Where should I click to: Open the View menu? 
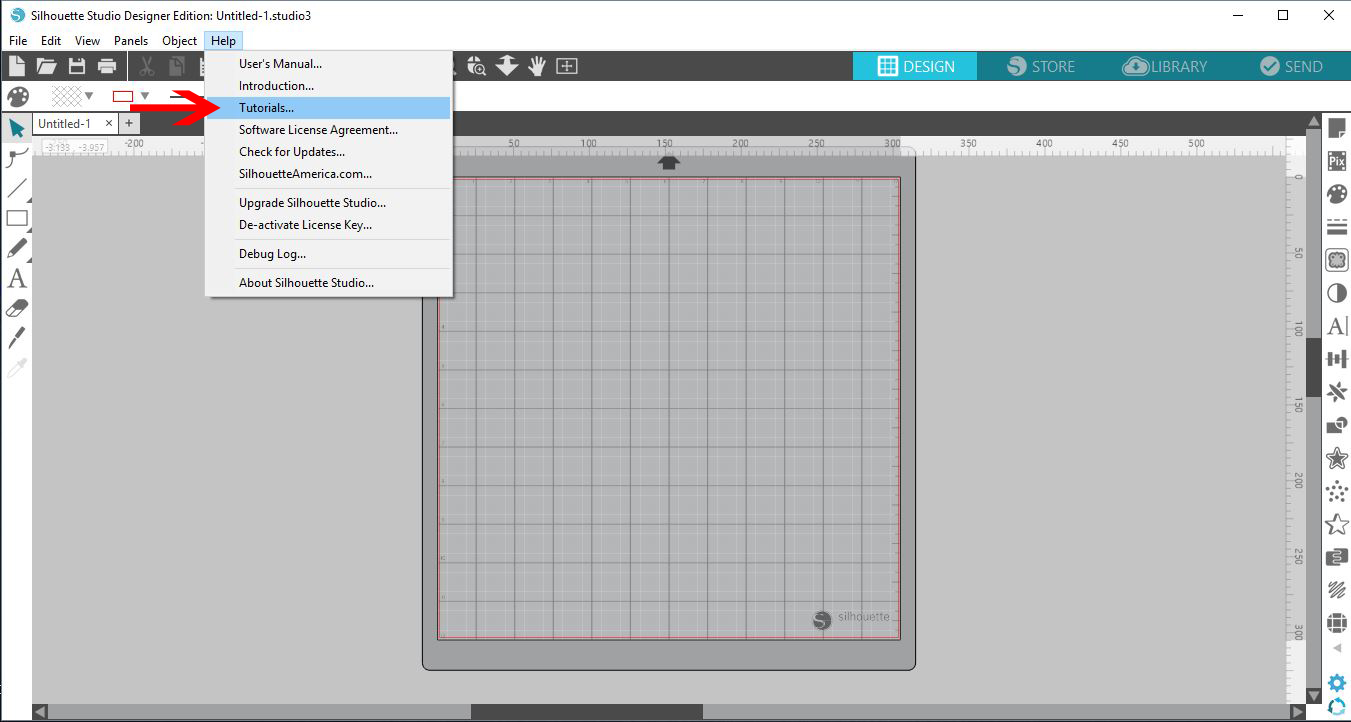(87, 41)
